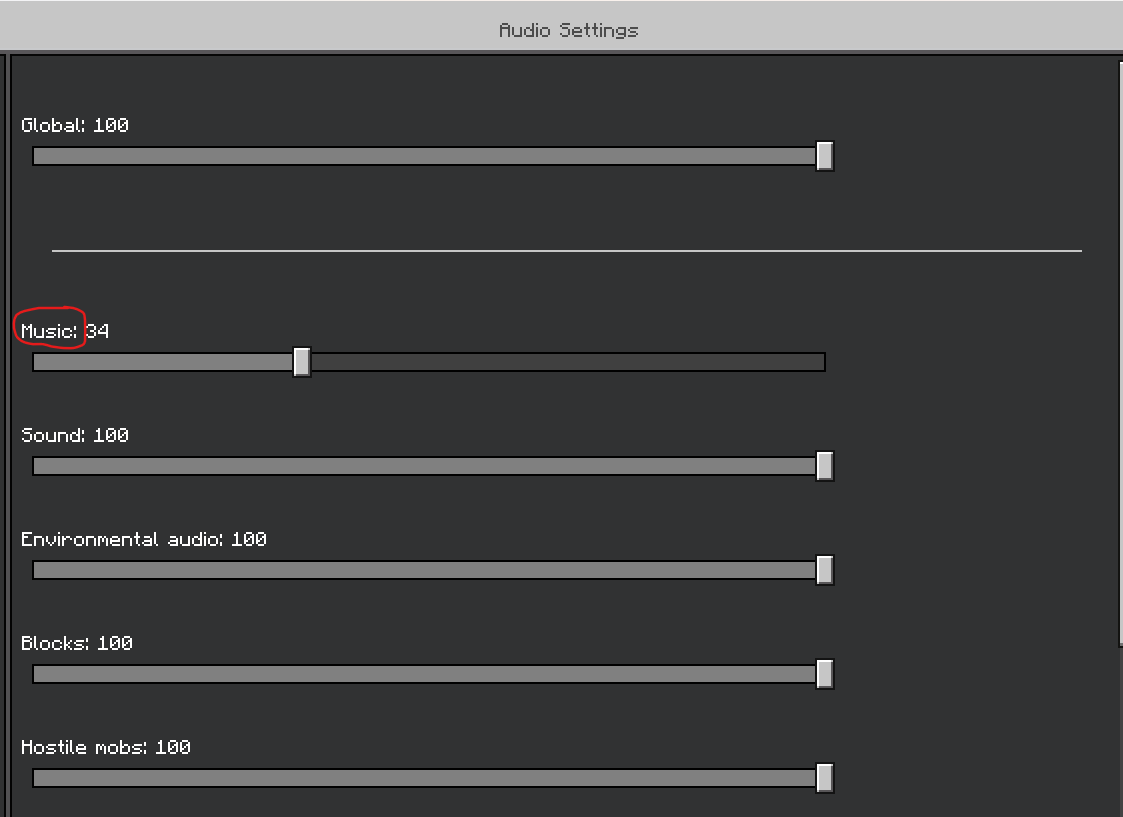Click the vertical scrollbar on the right
This screenshot has width=1123, height=817.
pos(1120,353)
